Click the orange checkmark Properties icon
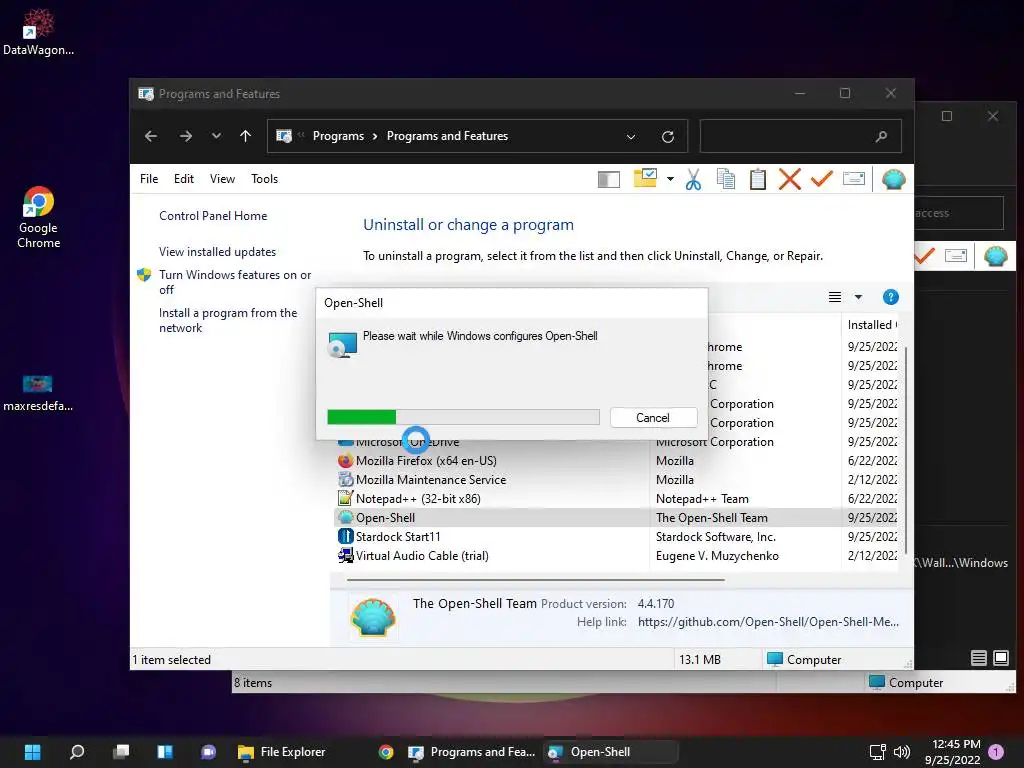The image size is (1024, 768). point(822,178)
